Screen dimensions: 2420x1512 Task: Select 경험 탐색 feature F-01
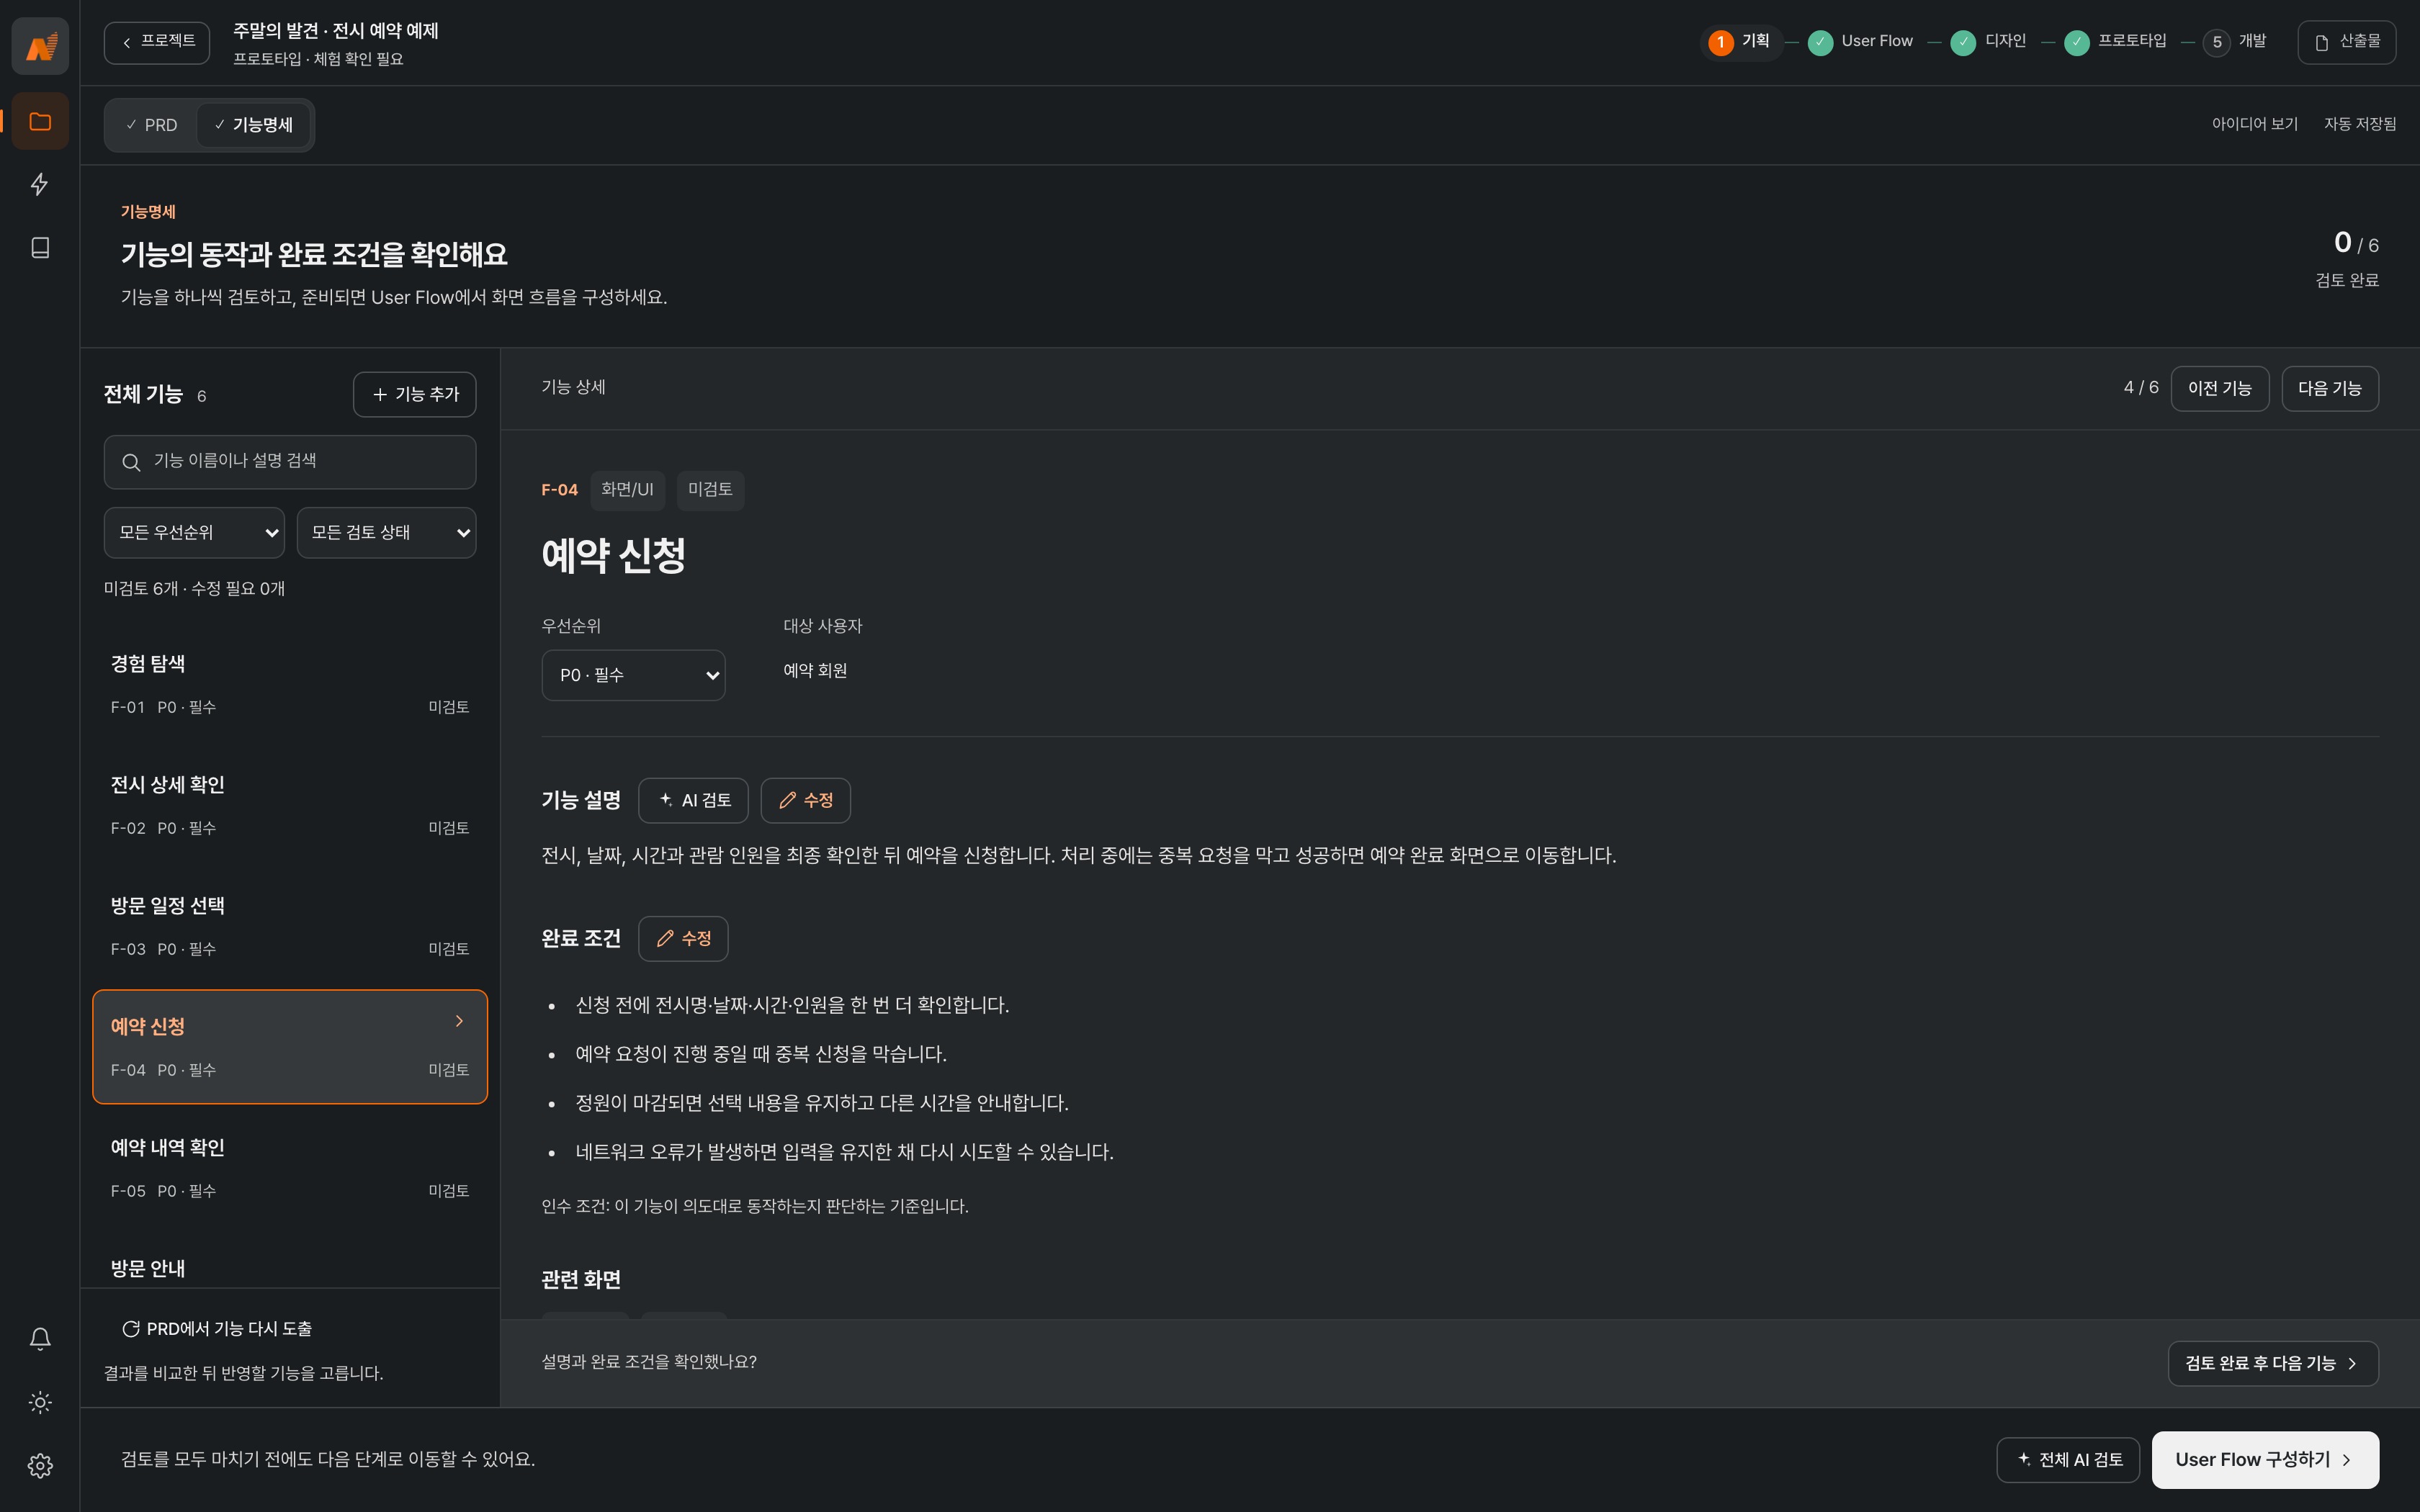point(290,684)
